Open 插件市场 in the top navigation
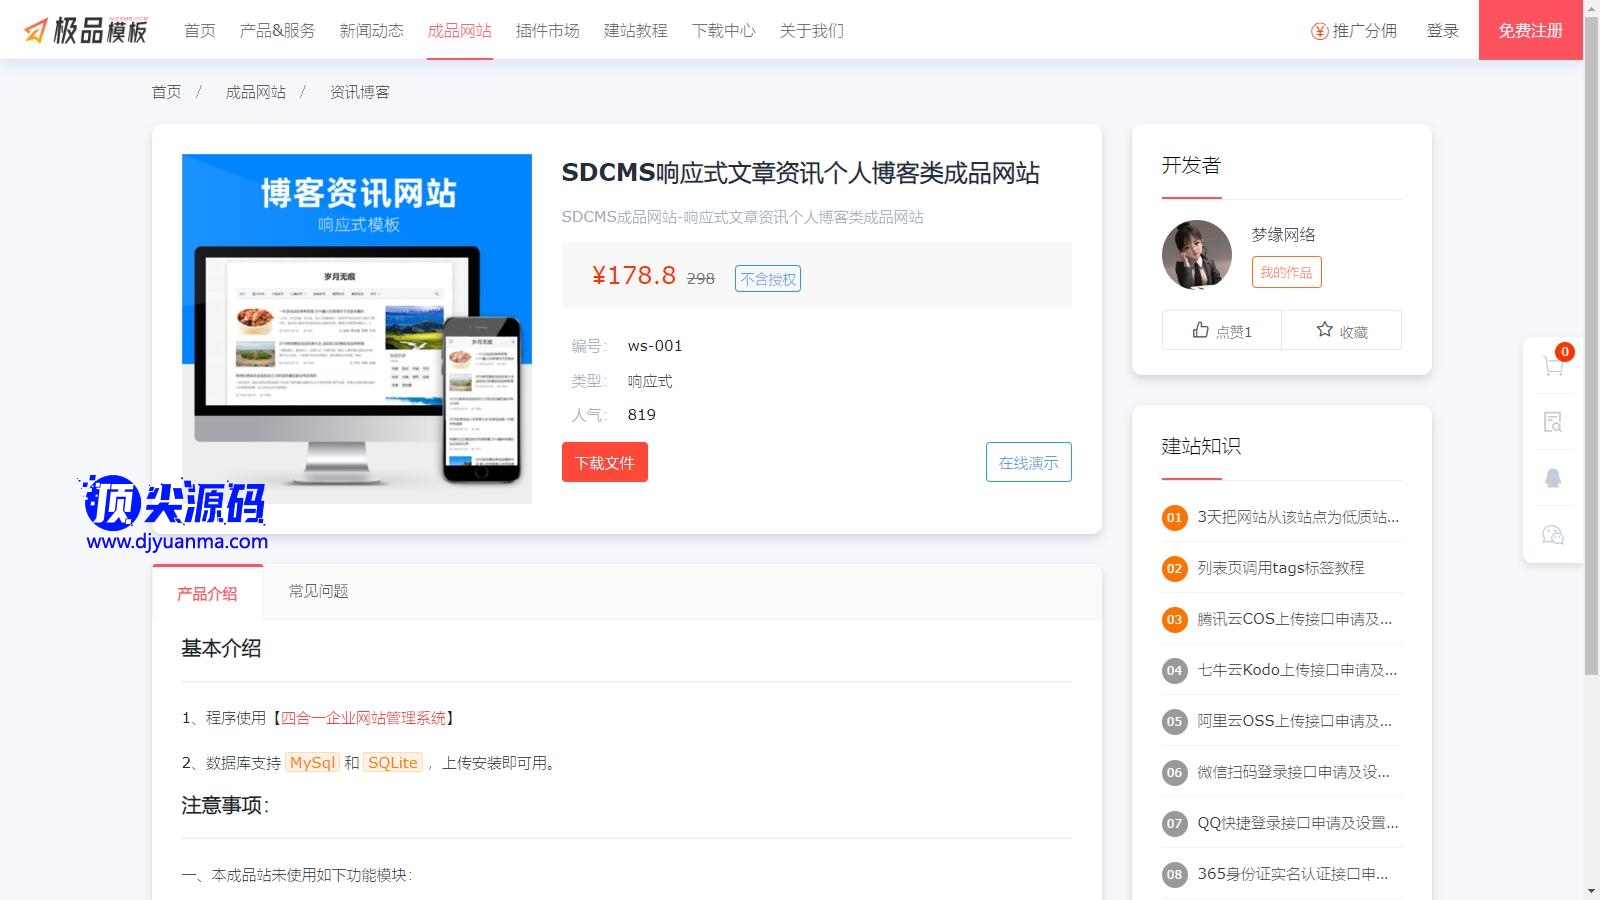 pos(547,31)
